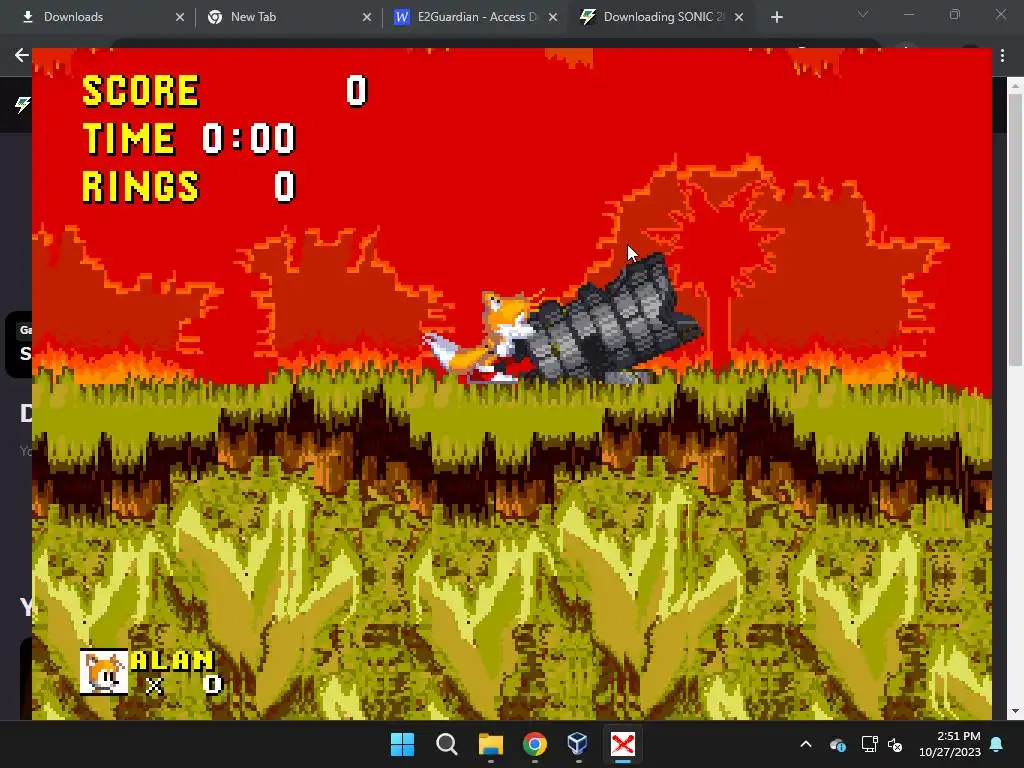
Task: Open Windows Start menu
Action: pyautogui.click(x=402, y=744)
